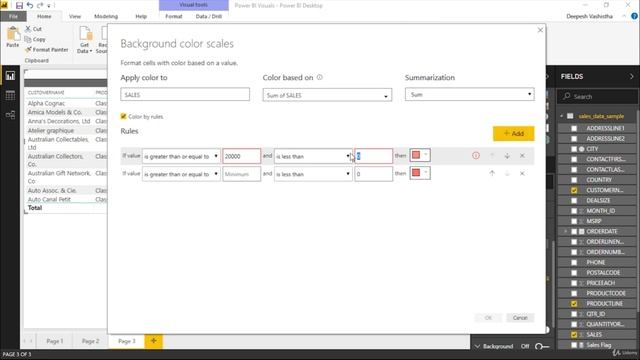Add a new page with plus tab
This screenshot has width=640, height=360.
pos(153,341)
